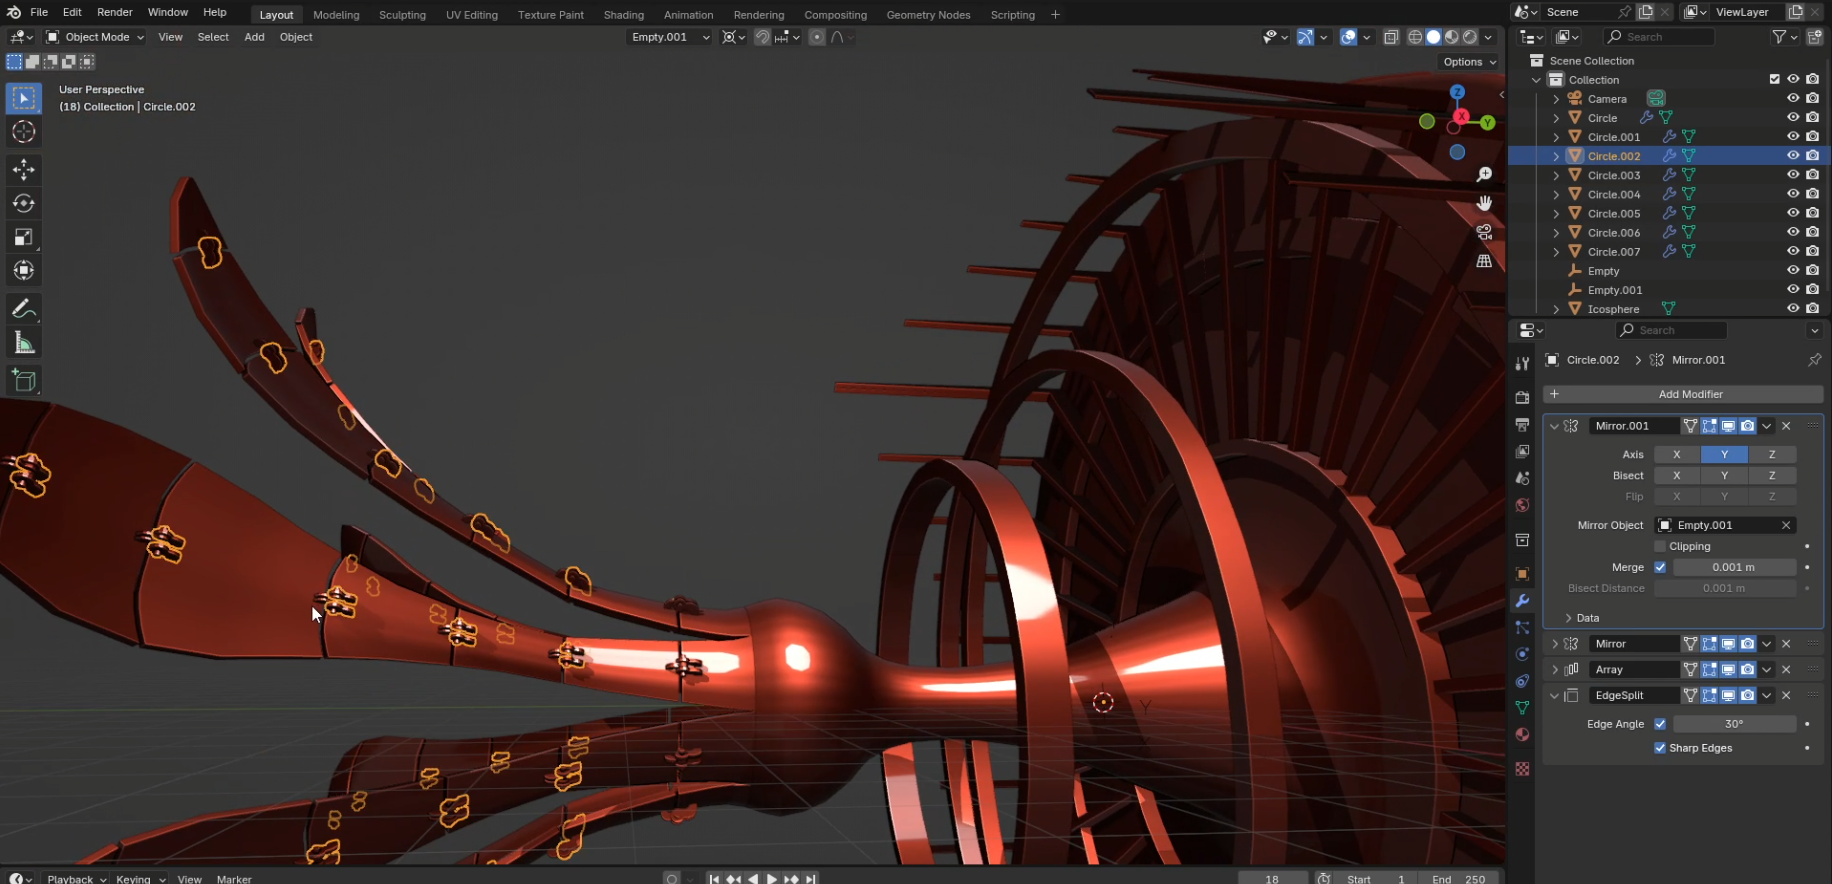Jump to the timeline end frame
The width and height of the screenshot is (1832, 884).
(x=811, y=879)
